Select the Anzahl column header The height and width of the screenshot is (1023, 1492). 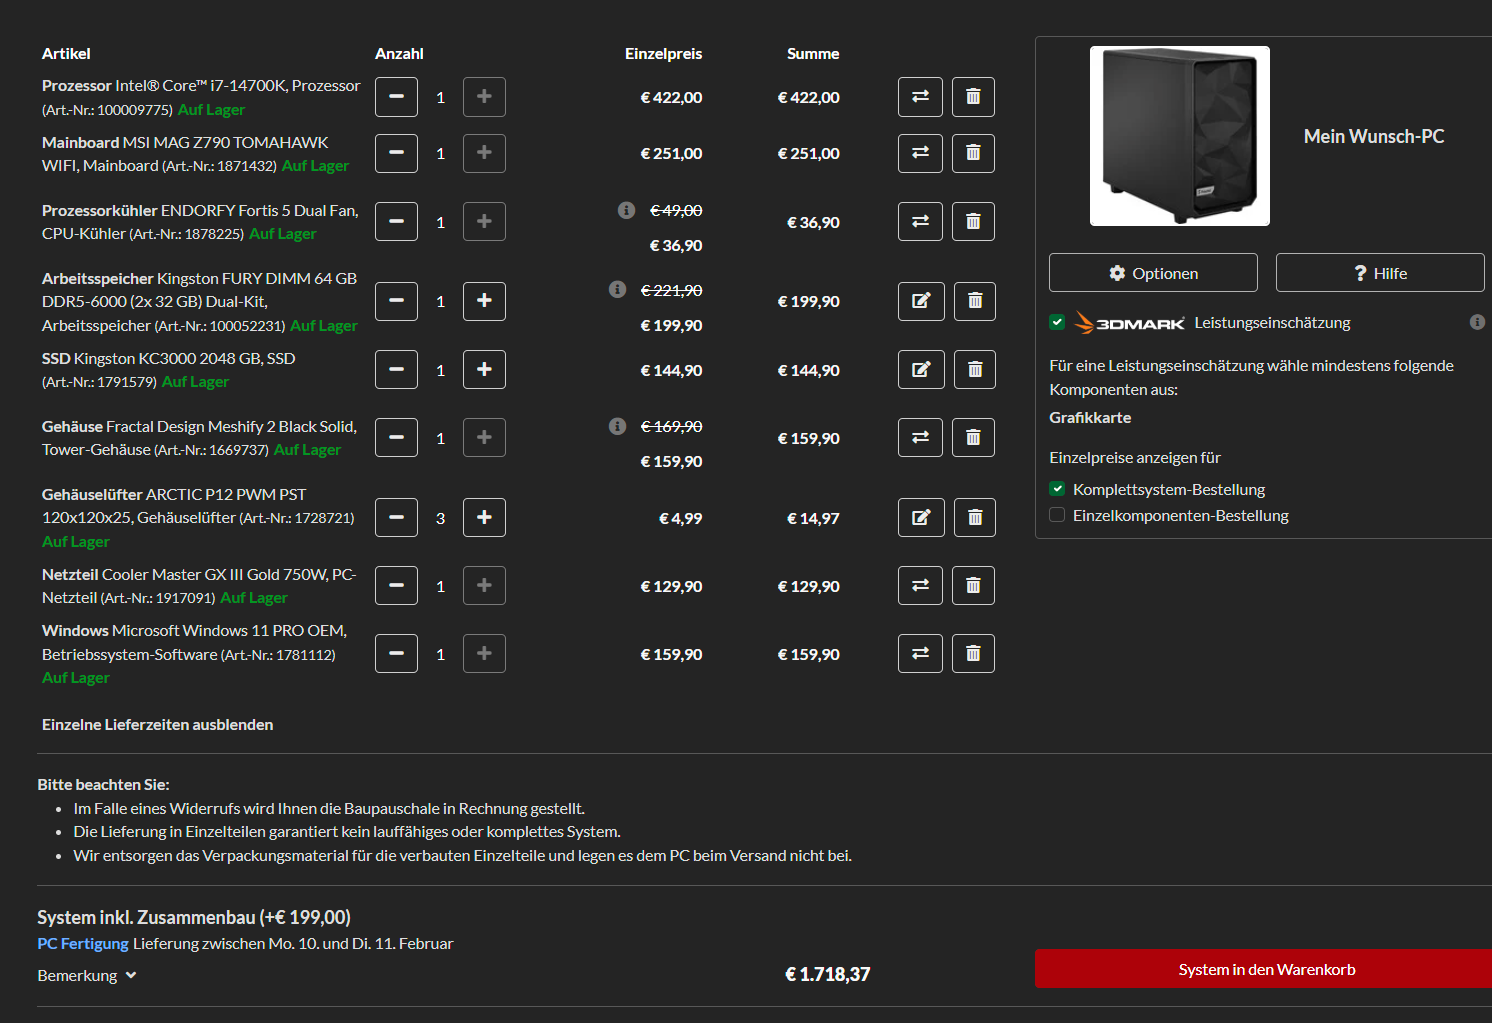(x=399, y=53)
